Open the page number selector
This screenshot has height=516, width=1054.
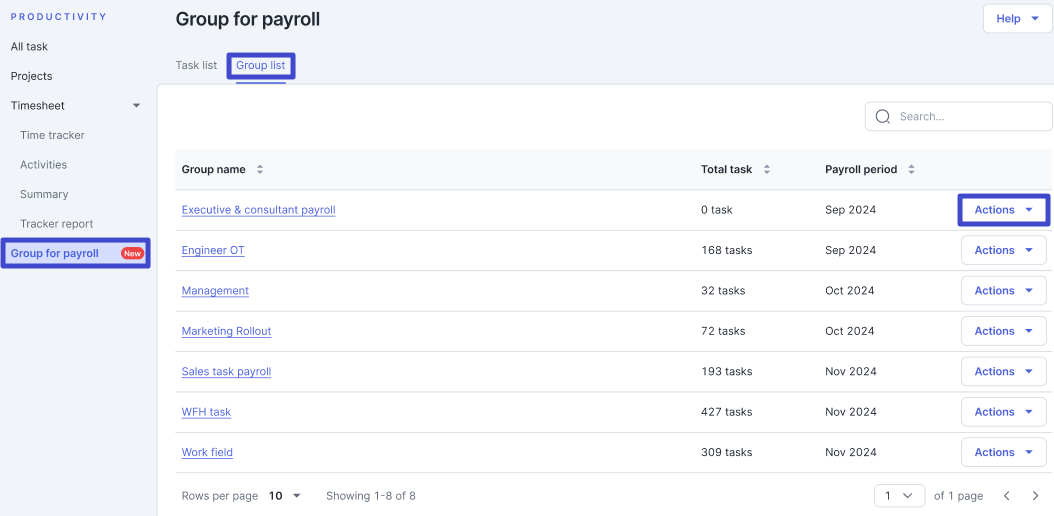tap(899, 496)
